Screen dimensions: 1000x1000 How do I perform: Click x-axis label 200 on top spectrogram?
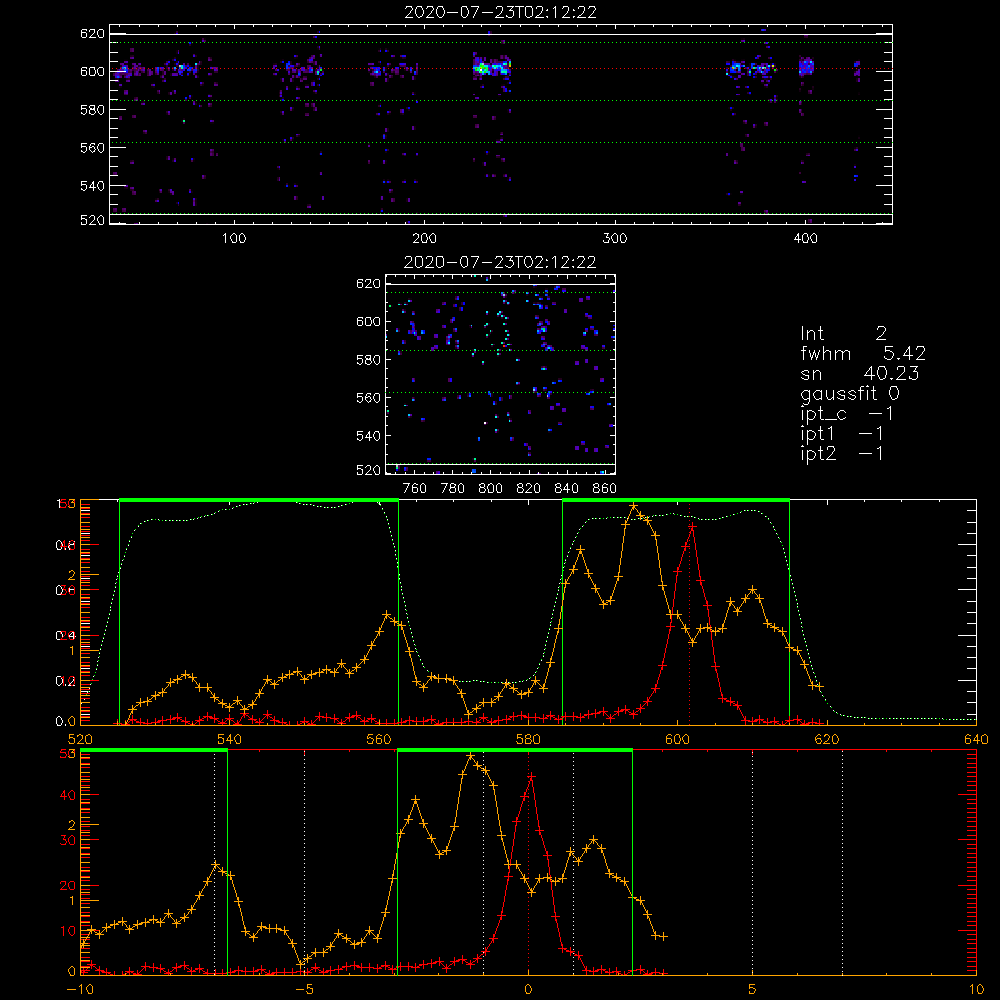point(425,239)
